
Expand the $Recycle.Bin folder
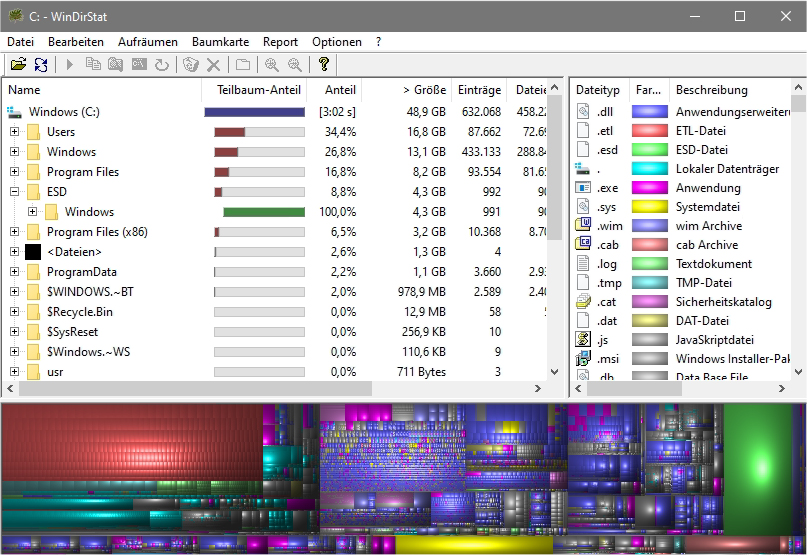pyautogui.click(x=14, y=312)
